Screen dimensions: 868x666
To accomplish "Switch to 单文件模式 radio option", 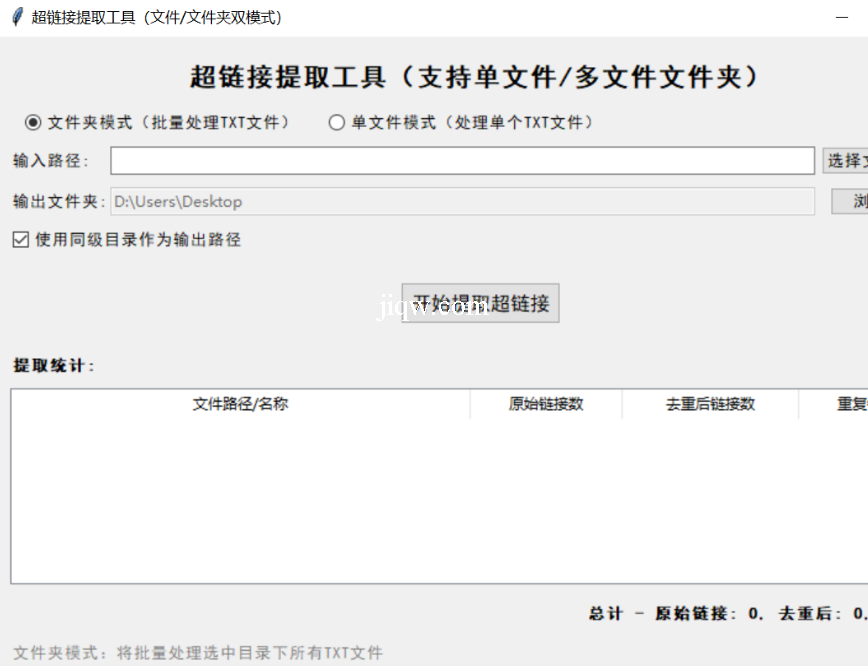I will pos(337,122).
